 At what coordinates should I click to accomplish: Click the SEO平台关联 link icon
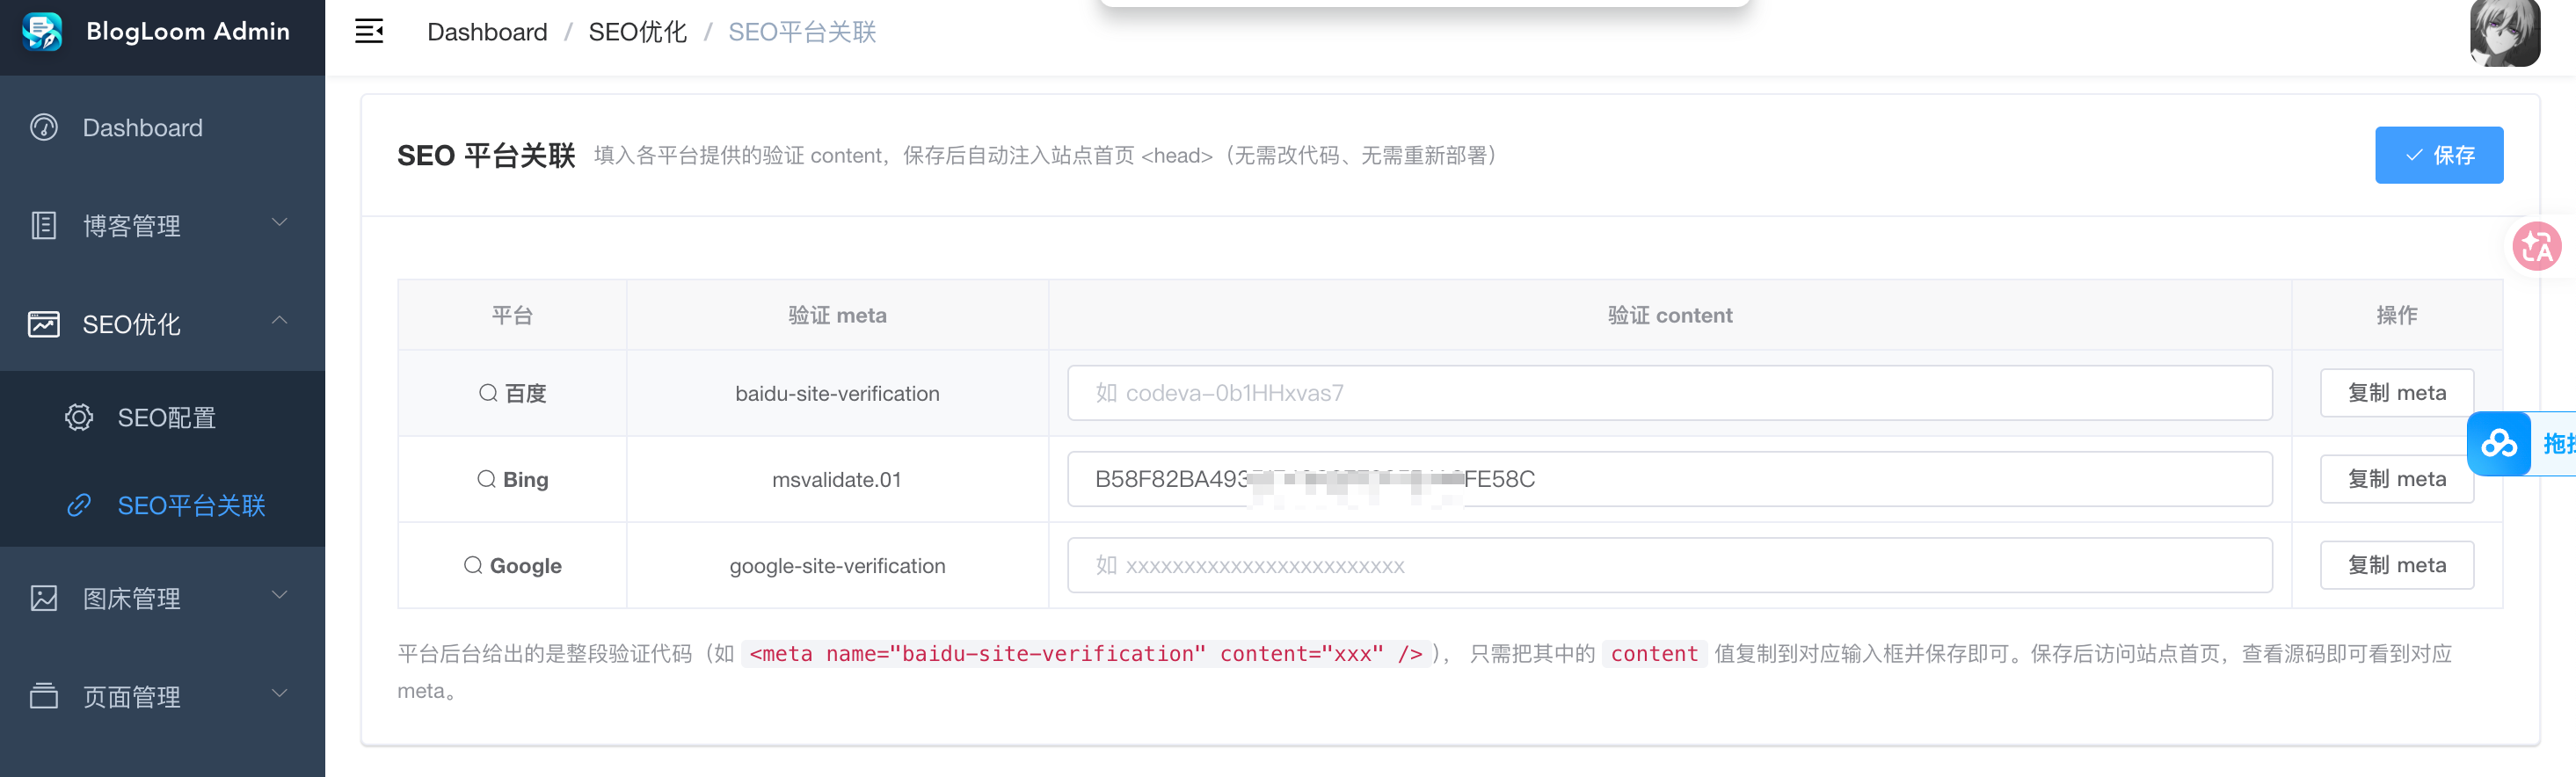(x=79, y=505)
